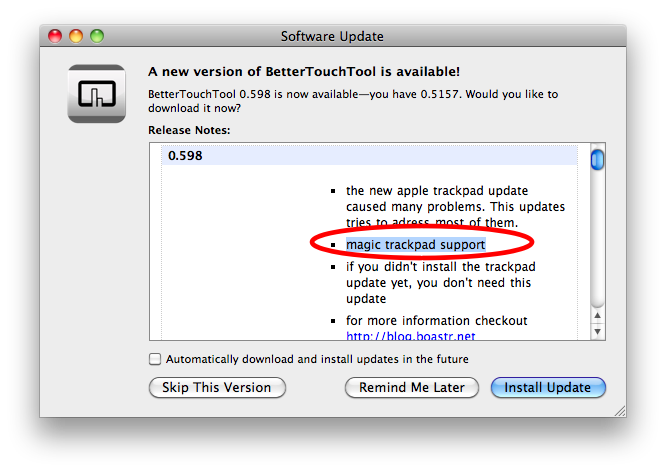The width and height of the screenshot is (666, 472).
Task: Click the BetterTouchTool app icon
Action: (x=96, y=93)
